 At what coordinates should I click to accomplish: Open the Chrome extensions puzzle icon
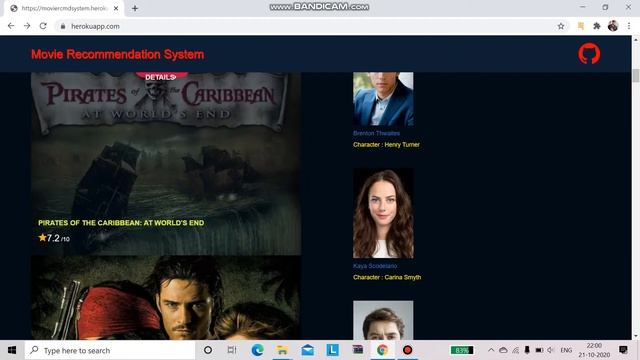click(597, 26)
